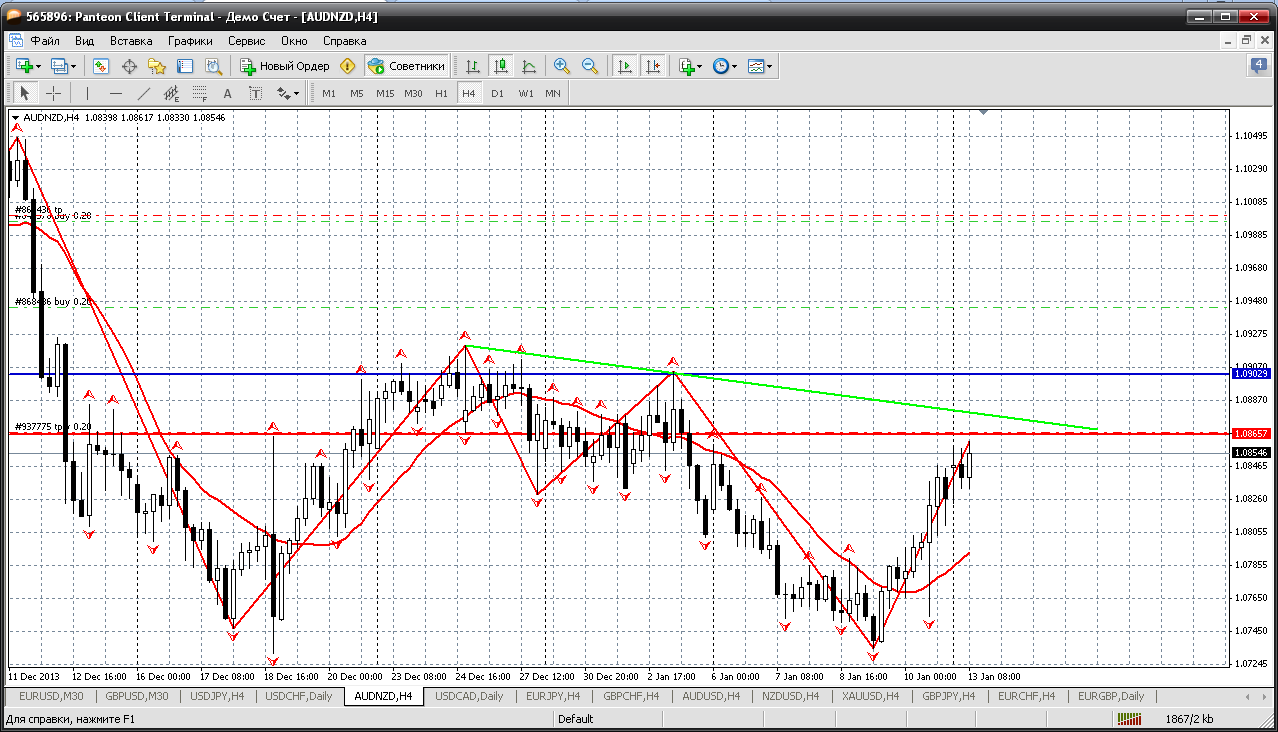Click the blue horizontal price level line
The width and height of the screenshot is (1278, 732).
[600, 374]
